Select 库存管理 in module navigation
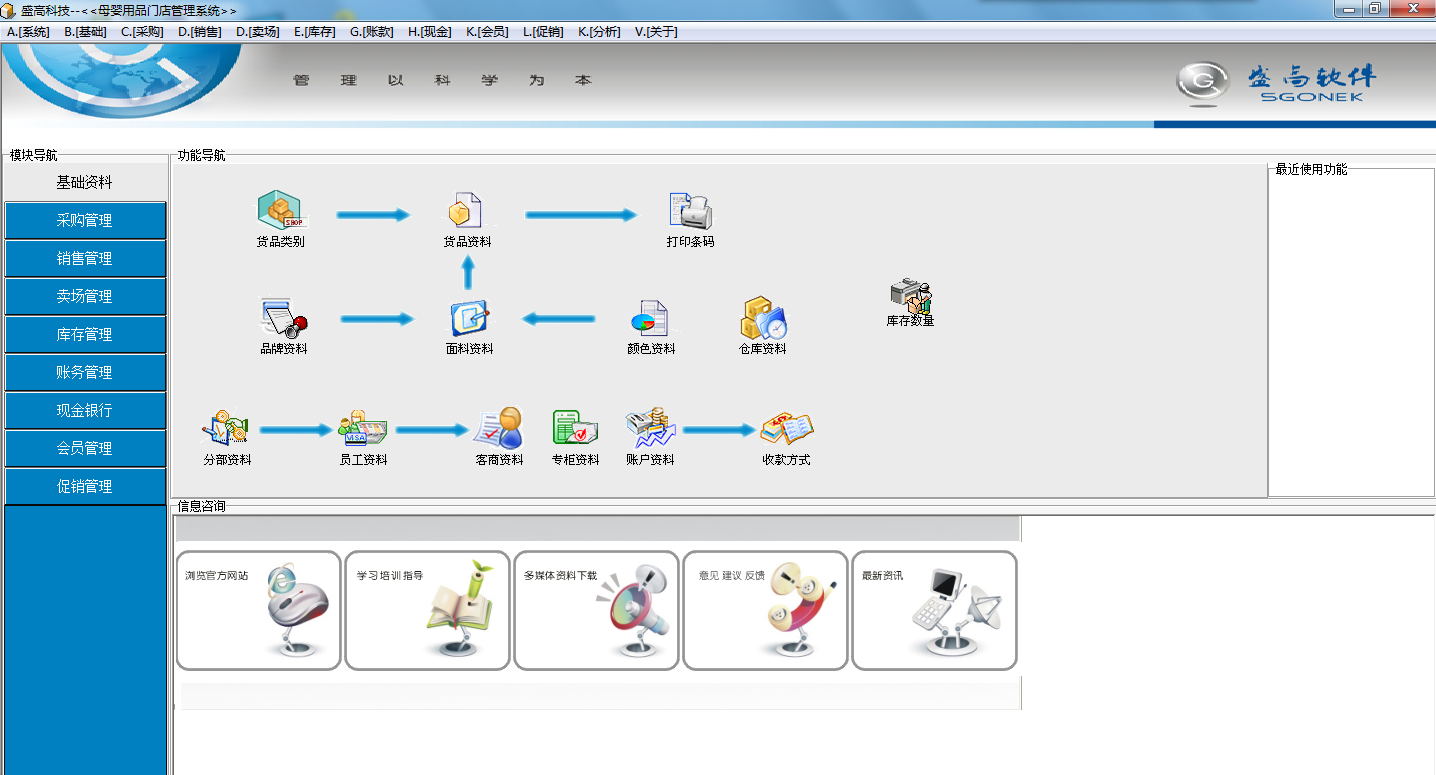 click(x=84, y=335)
